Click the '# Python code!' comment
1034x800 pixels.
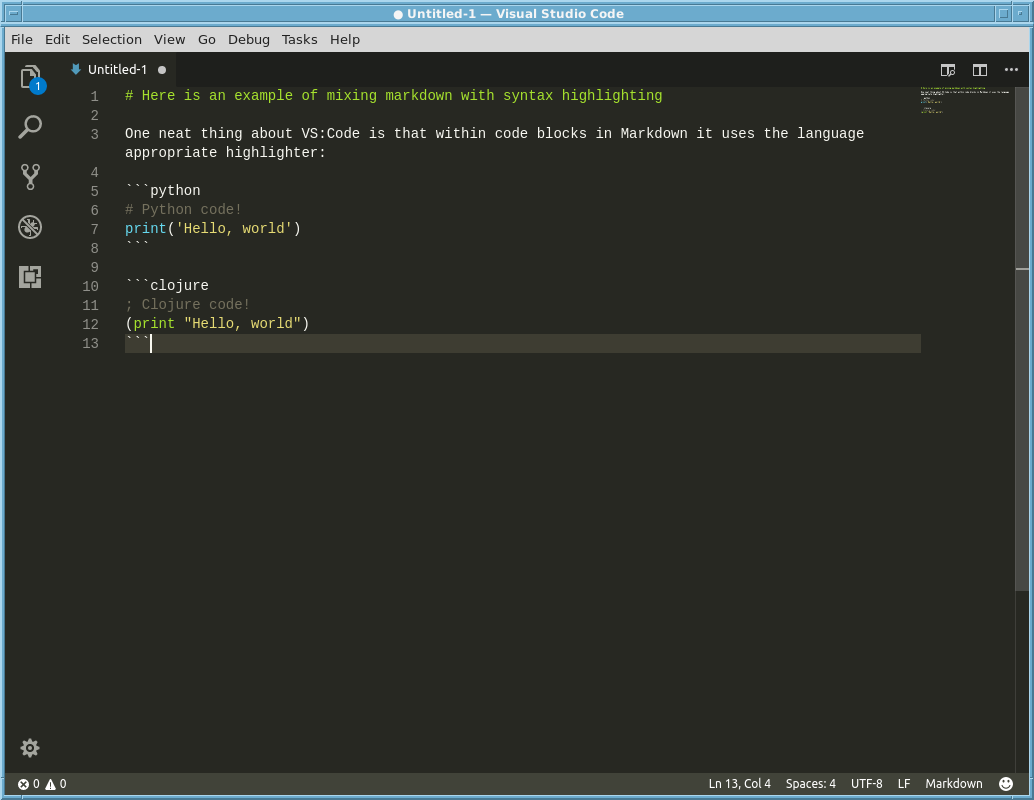[x=183, y=210]
